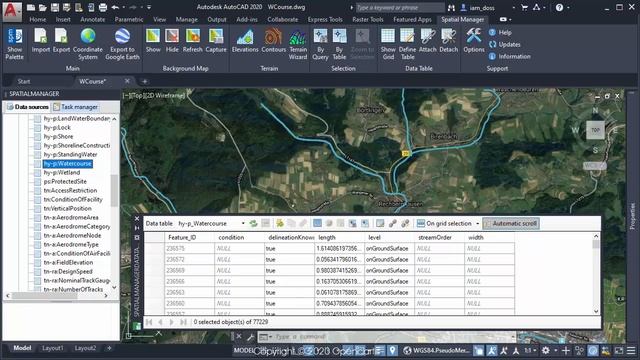Switch to the Layout1 tab
This screenshot has height=360, width=640.
53,348
